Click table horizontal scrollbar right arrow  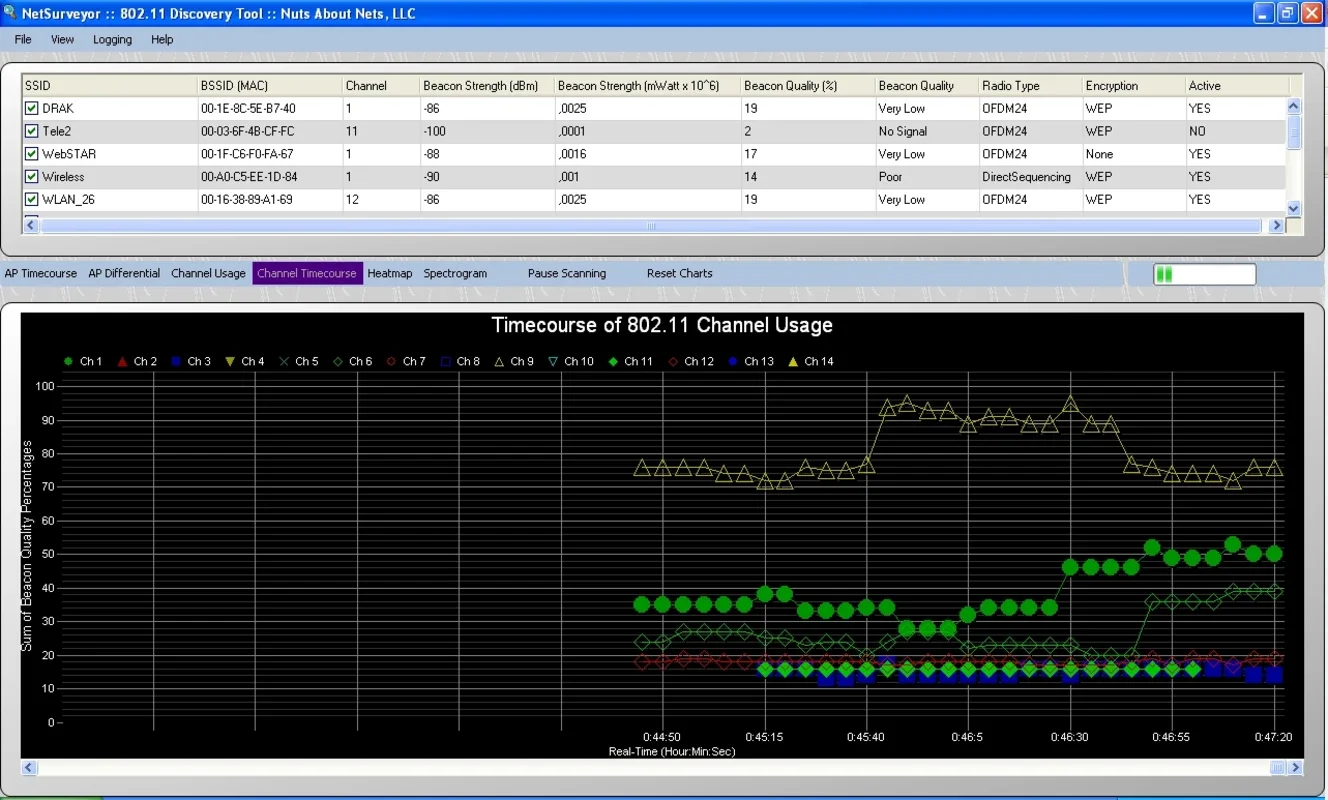tap(1276, 226)
